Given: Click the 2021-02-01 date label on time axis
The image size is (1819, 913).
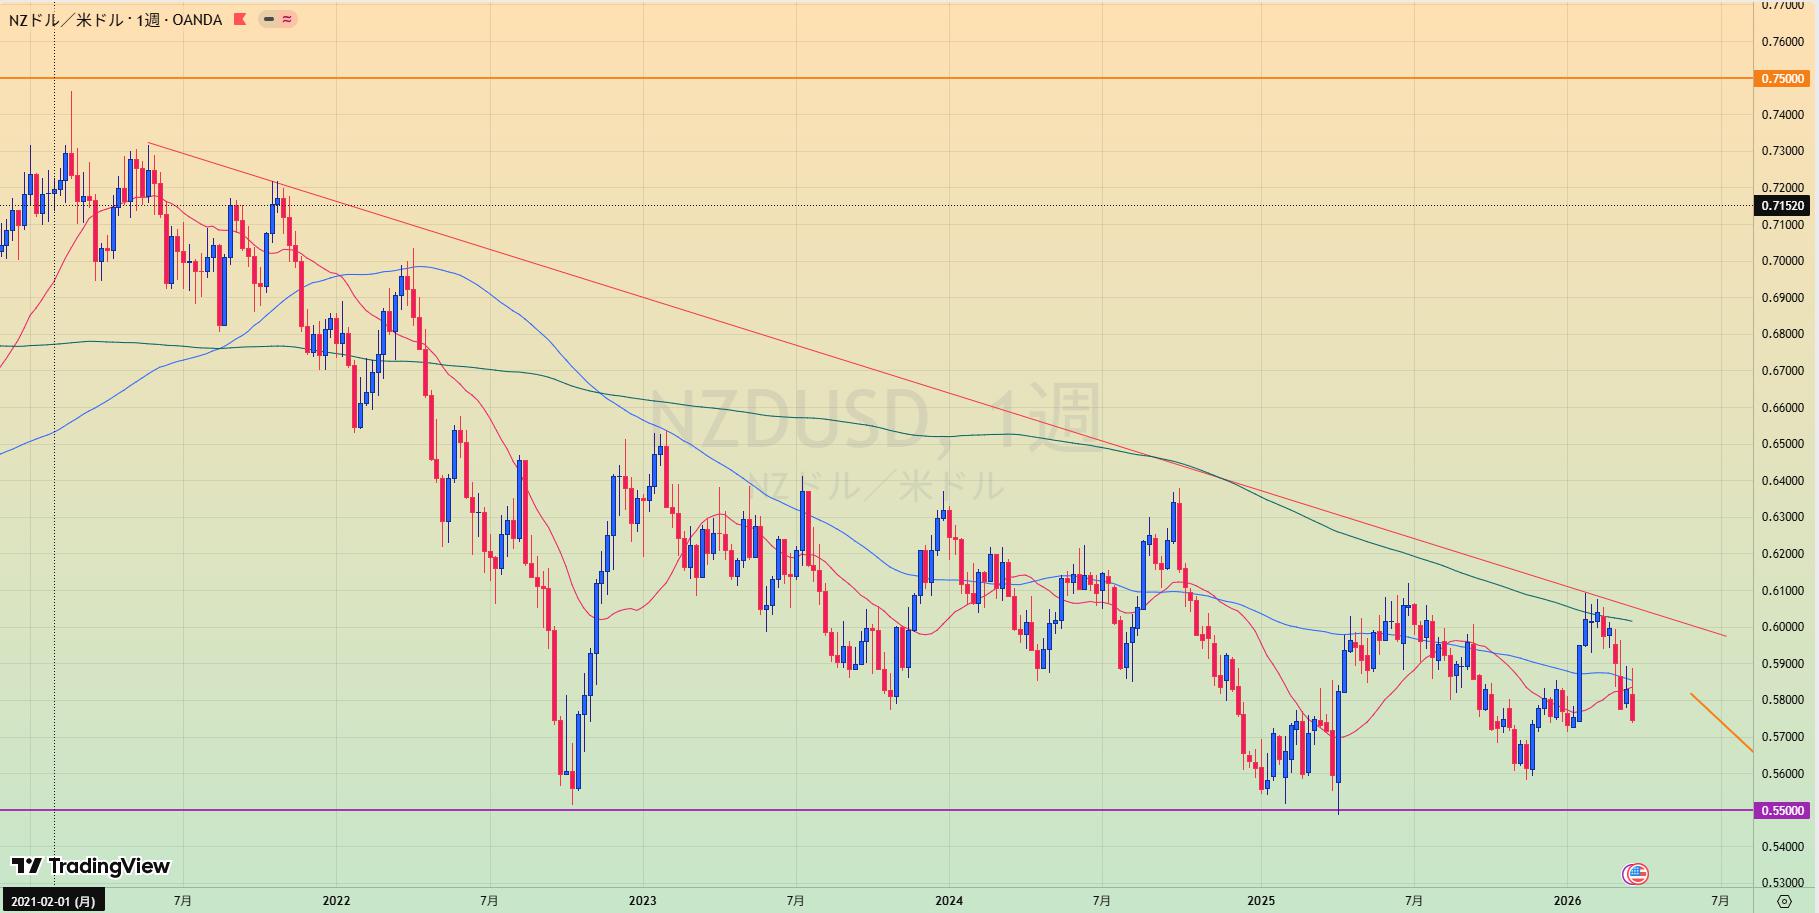Looking at the screenshot, I should [x=53, y=901].
